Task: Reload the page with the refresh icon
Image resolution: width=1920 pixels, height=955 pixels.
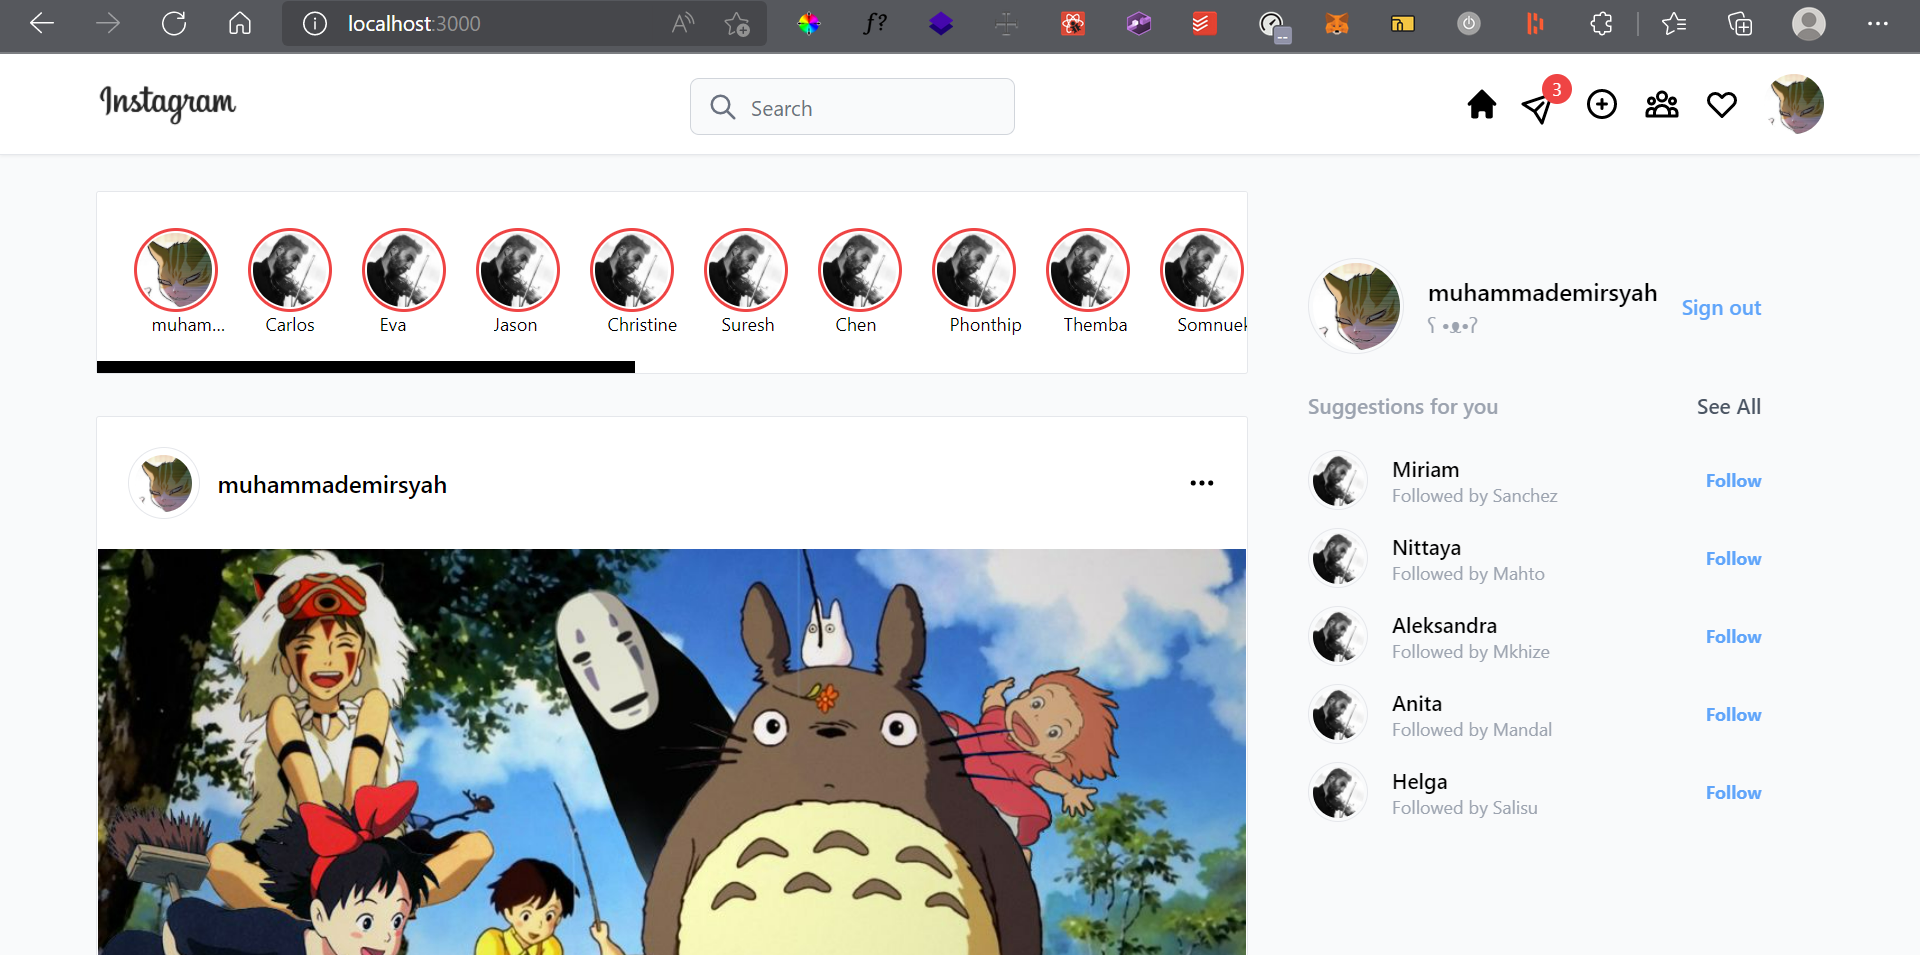Action: pos(173,23)
